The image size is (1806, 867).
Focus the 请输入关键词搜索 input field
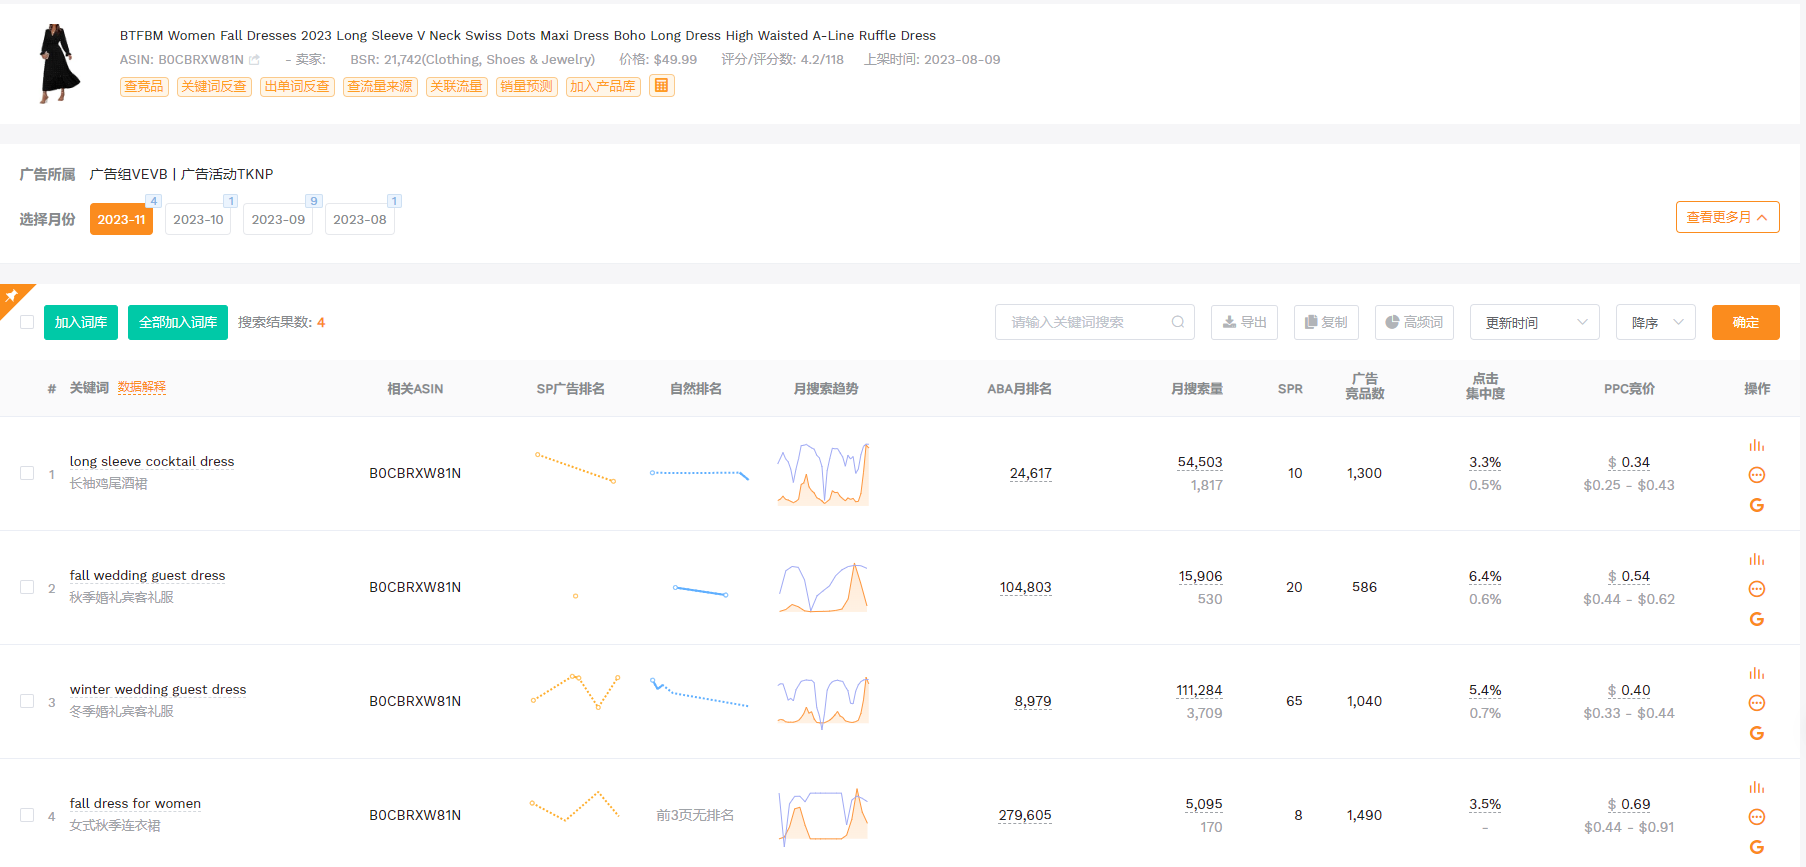1085,322
